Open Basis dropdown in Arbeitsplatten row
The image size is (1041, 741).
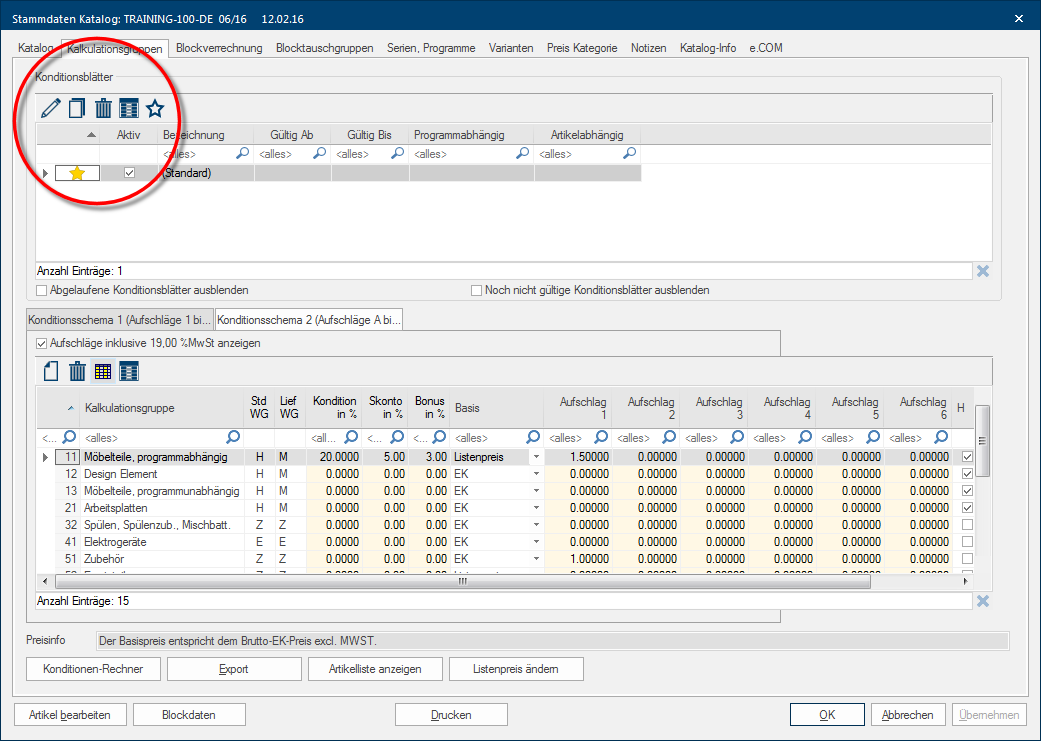point(536,508)
